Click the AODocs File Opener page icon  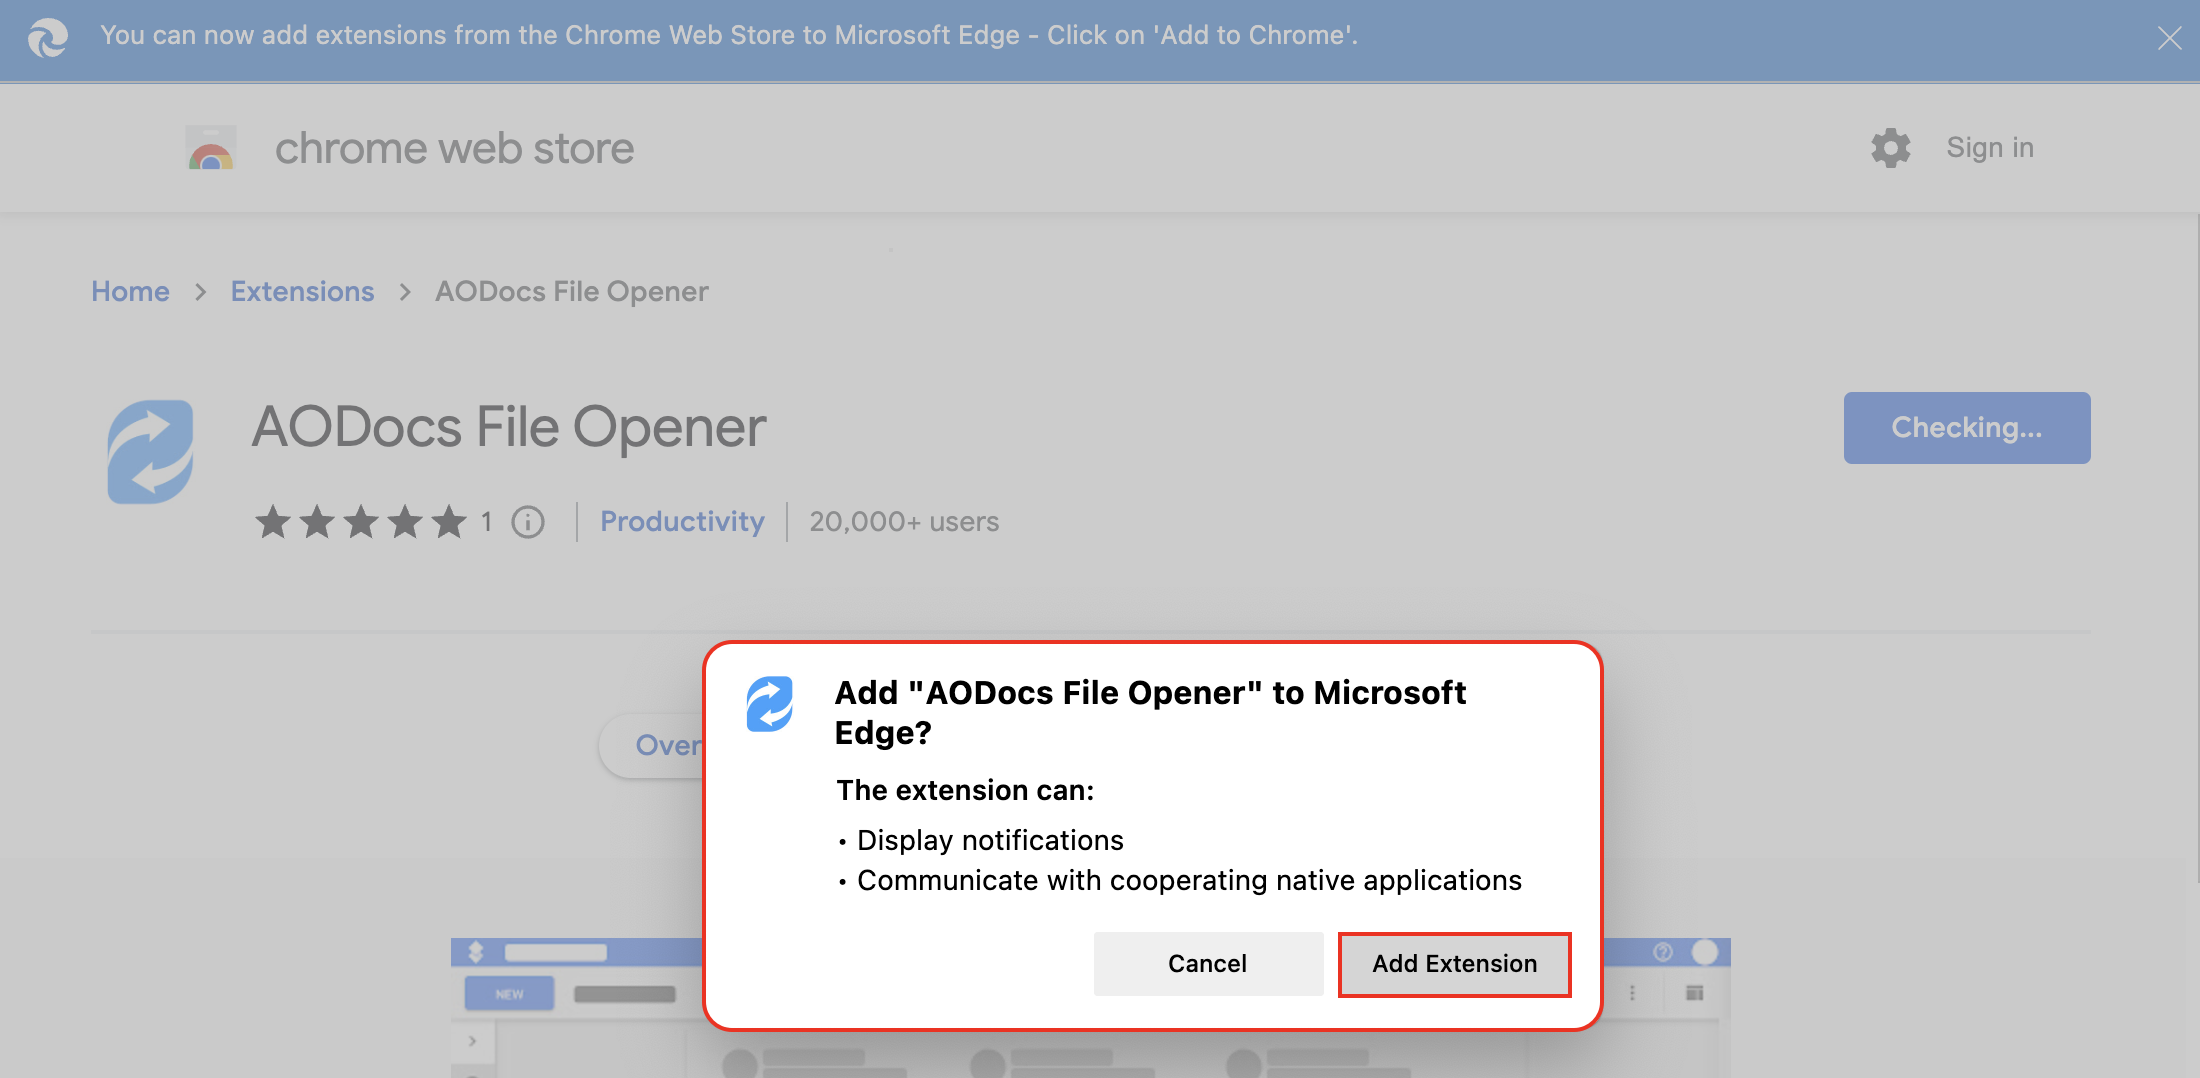(x=150, y=452)
